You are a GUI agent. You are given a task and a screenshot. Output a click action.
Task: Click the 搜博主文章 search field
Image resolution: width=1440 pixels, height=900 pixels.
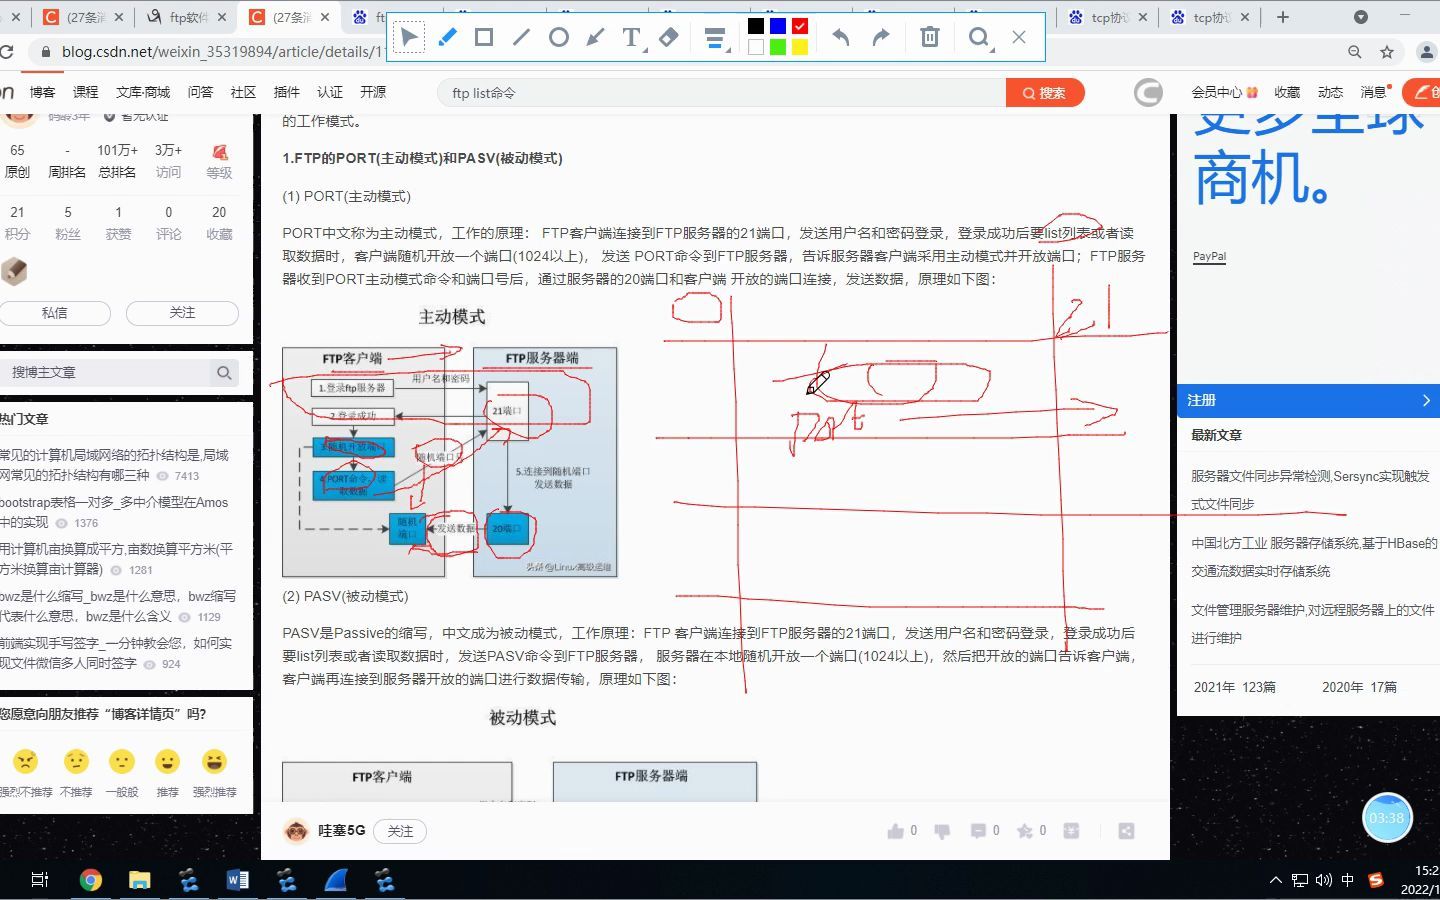pyautogui.click(x=119, y=372)
